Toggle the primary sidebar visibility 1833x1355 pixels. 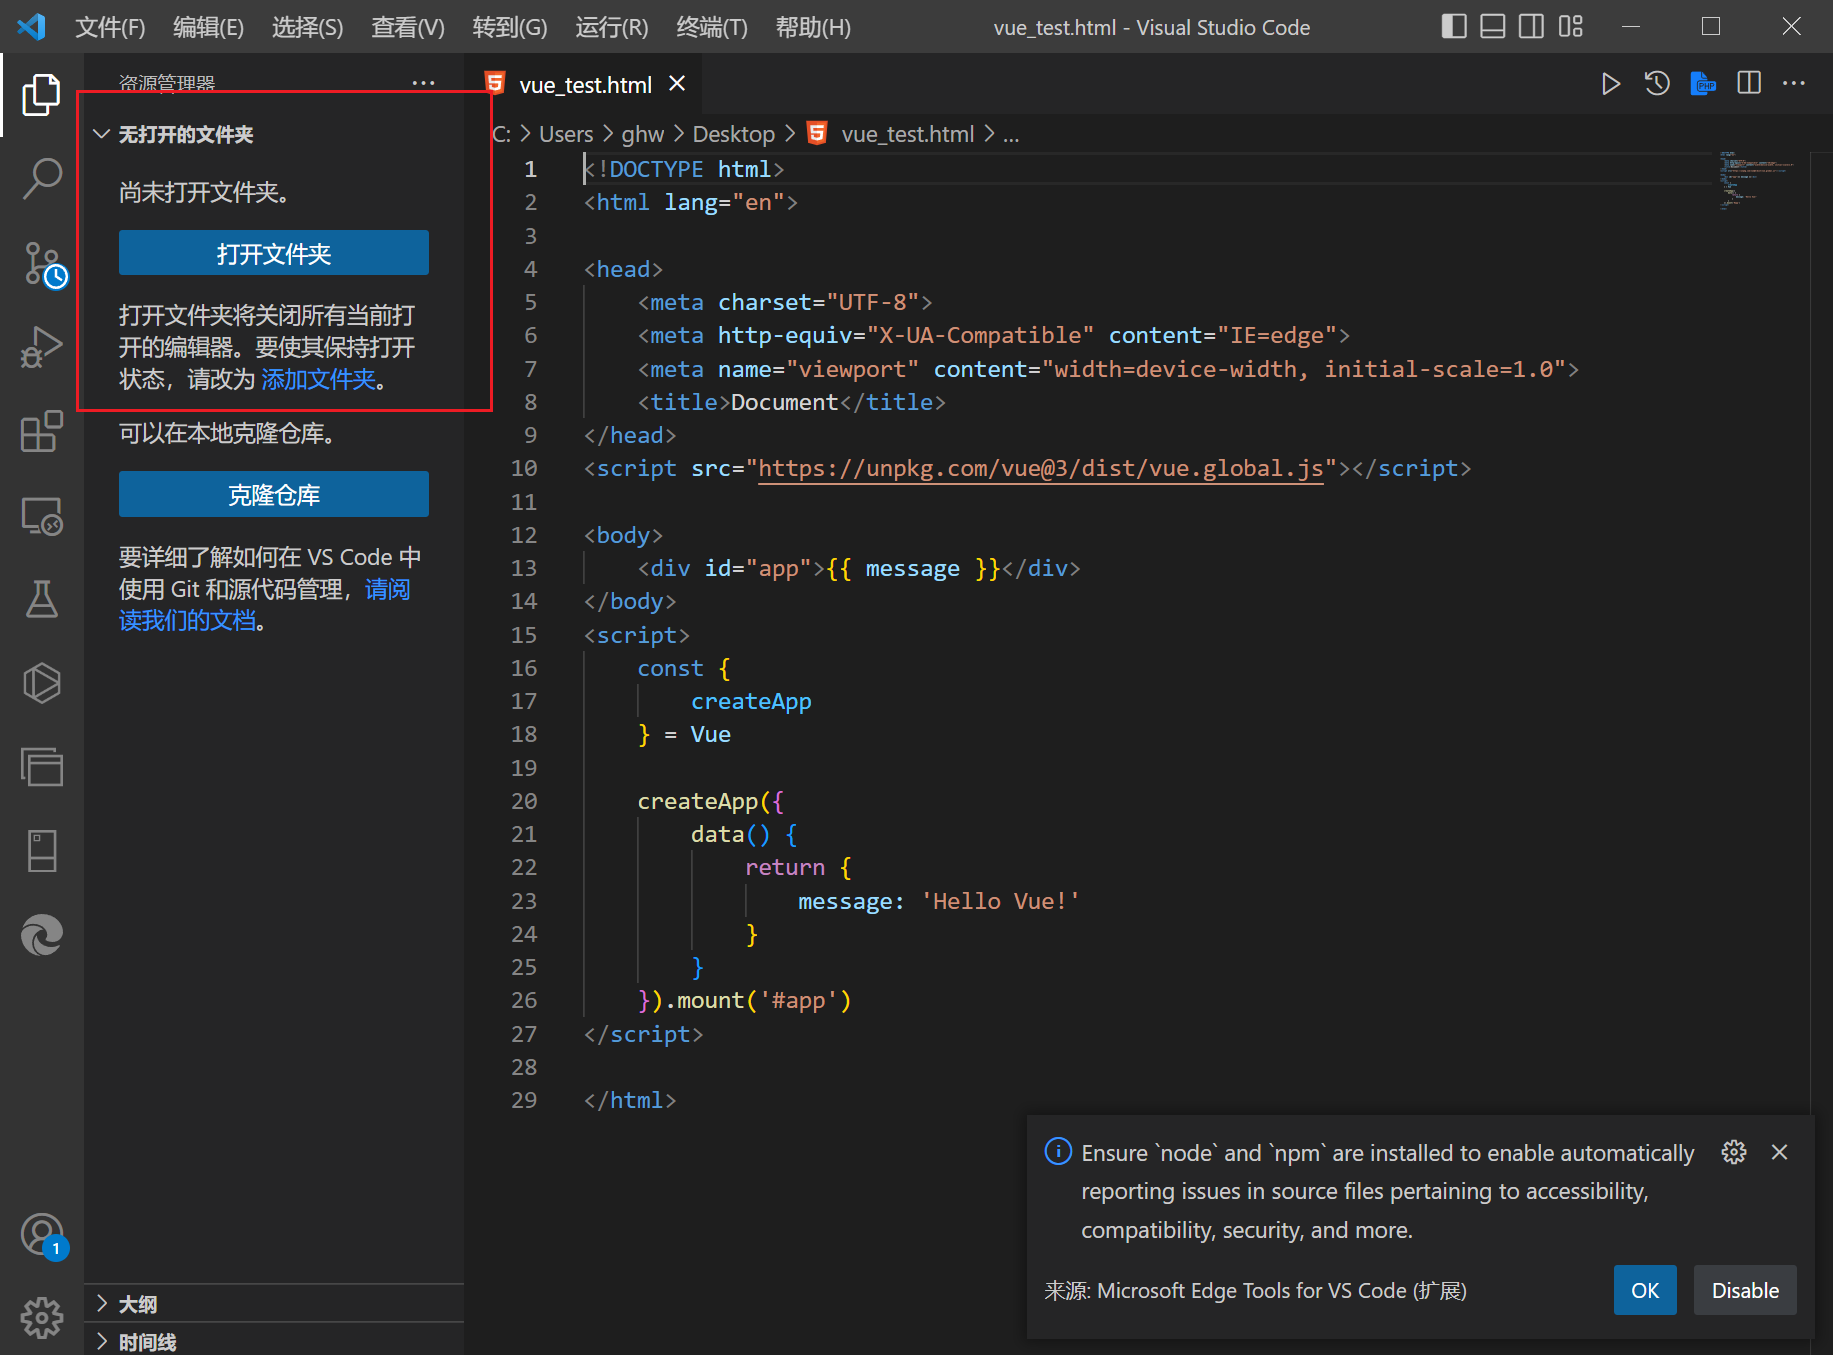1454,26
